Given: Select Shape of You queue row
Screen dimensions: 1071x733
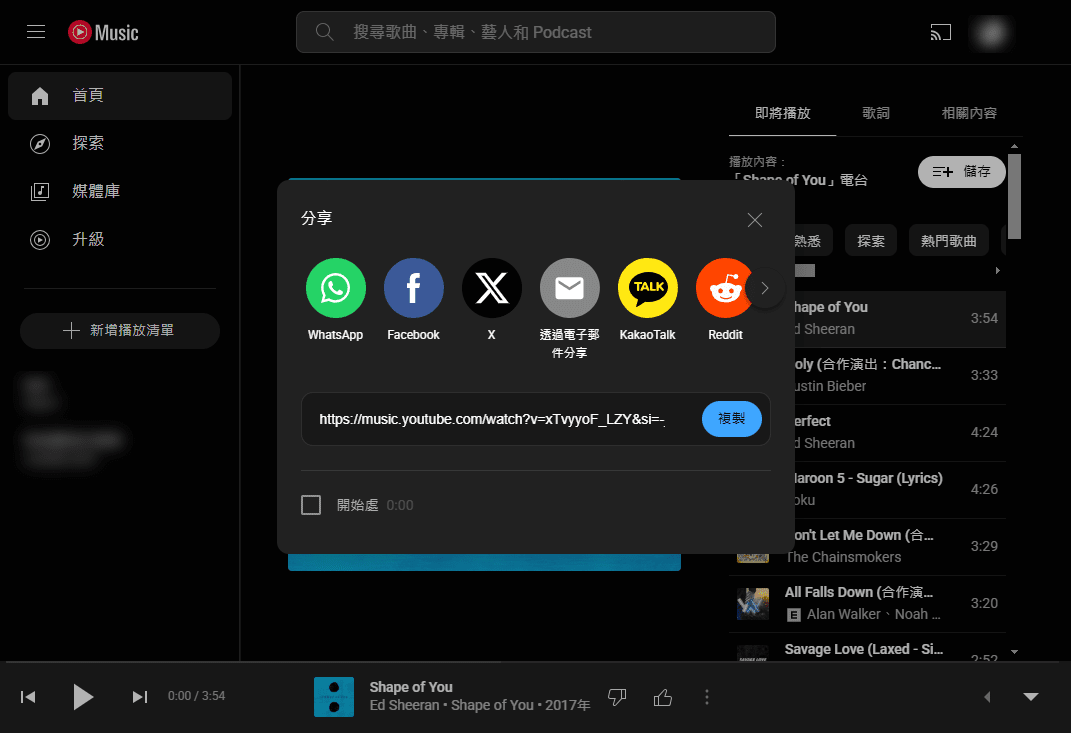Looking at the screenshot, I should [x=900, y=319].
